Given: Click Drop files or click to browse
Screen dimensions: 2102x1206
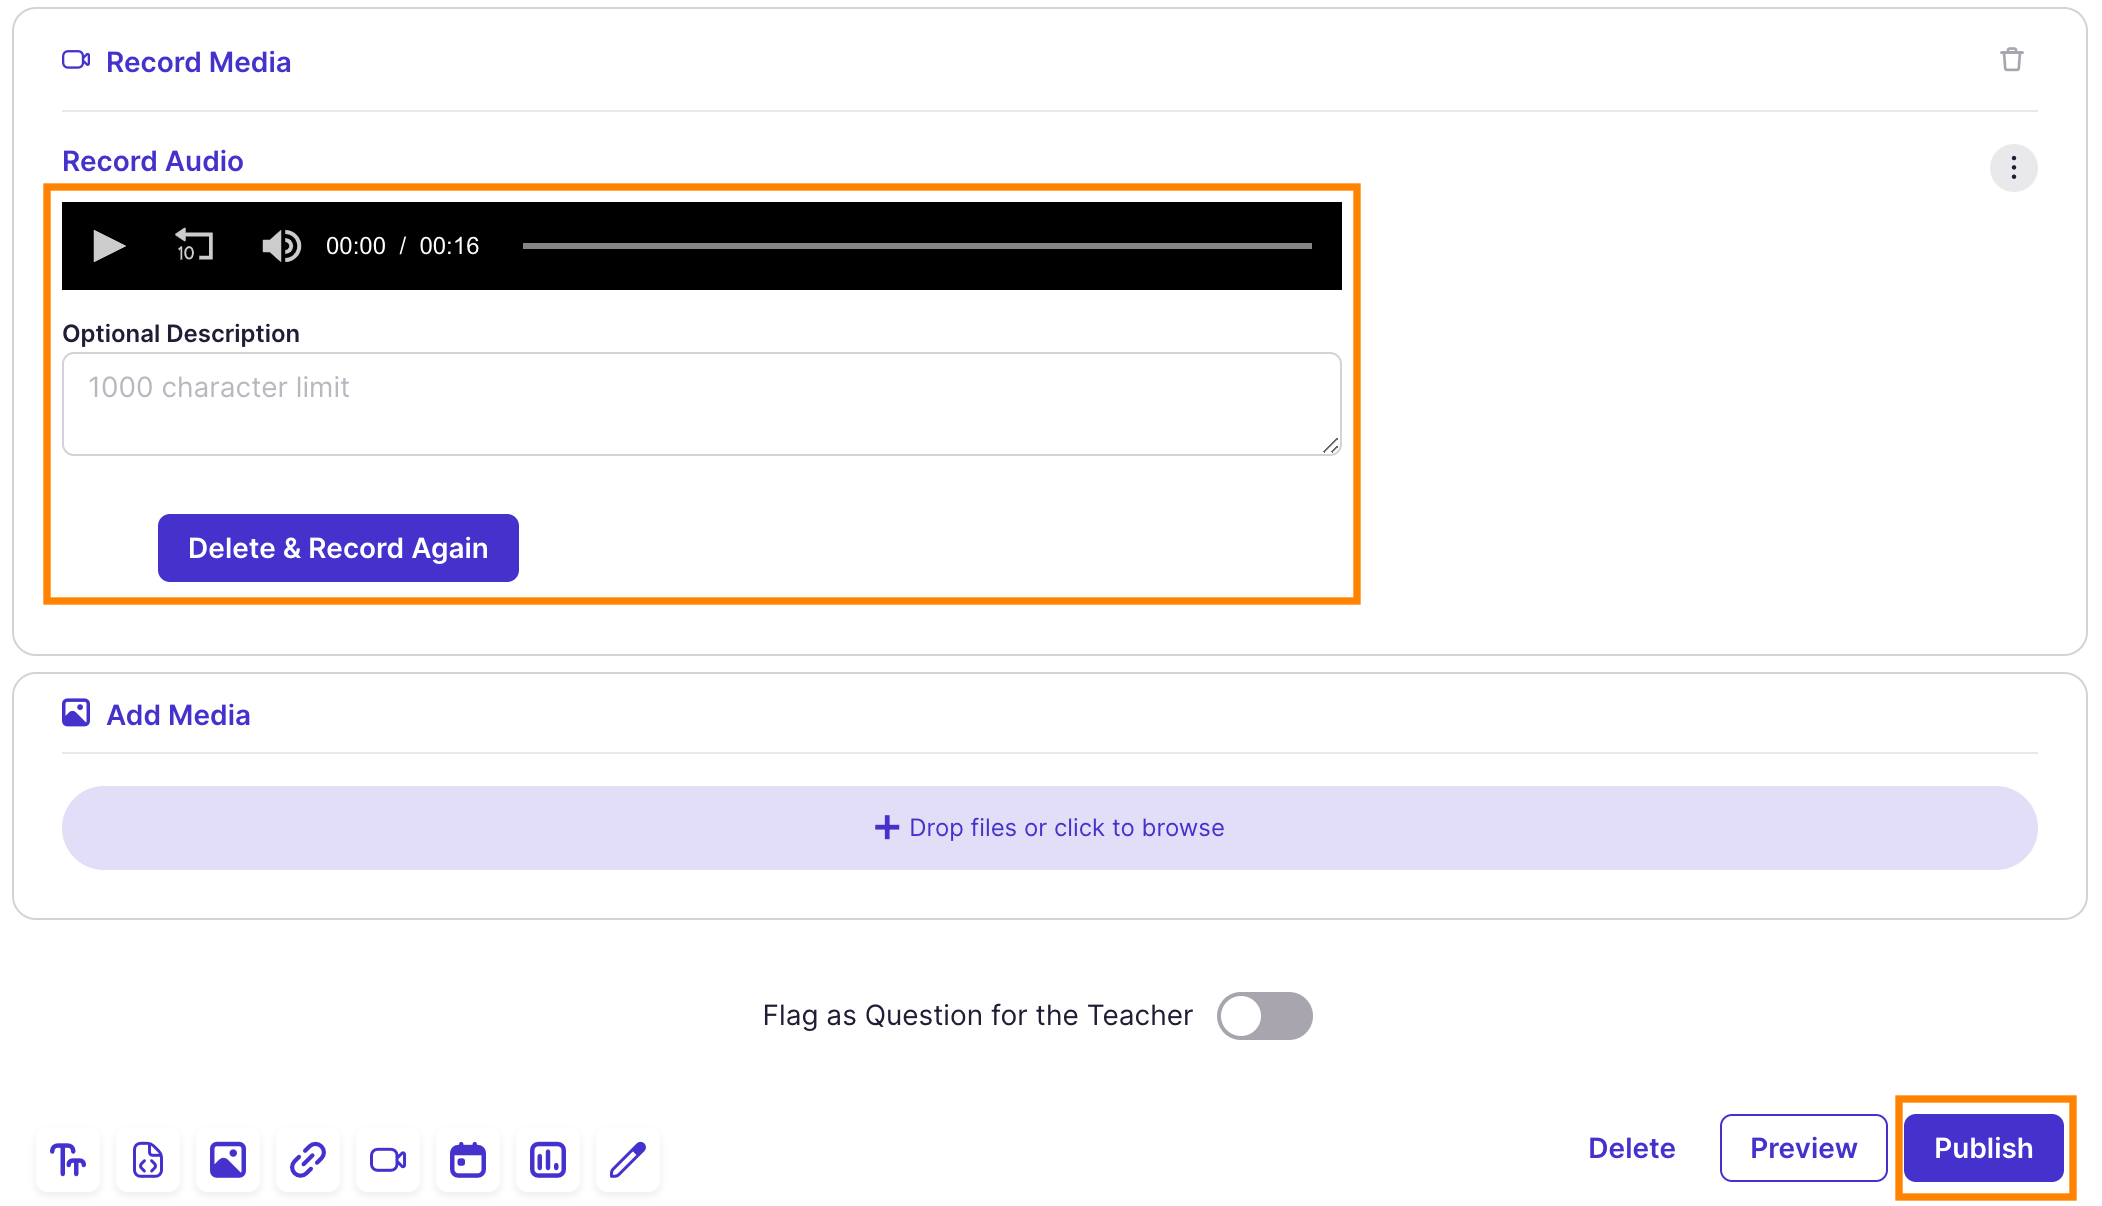Looking at the screenshot, I should tap(1049, 828).
